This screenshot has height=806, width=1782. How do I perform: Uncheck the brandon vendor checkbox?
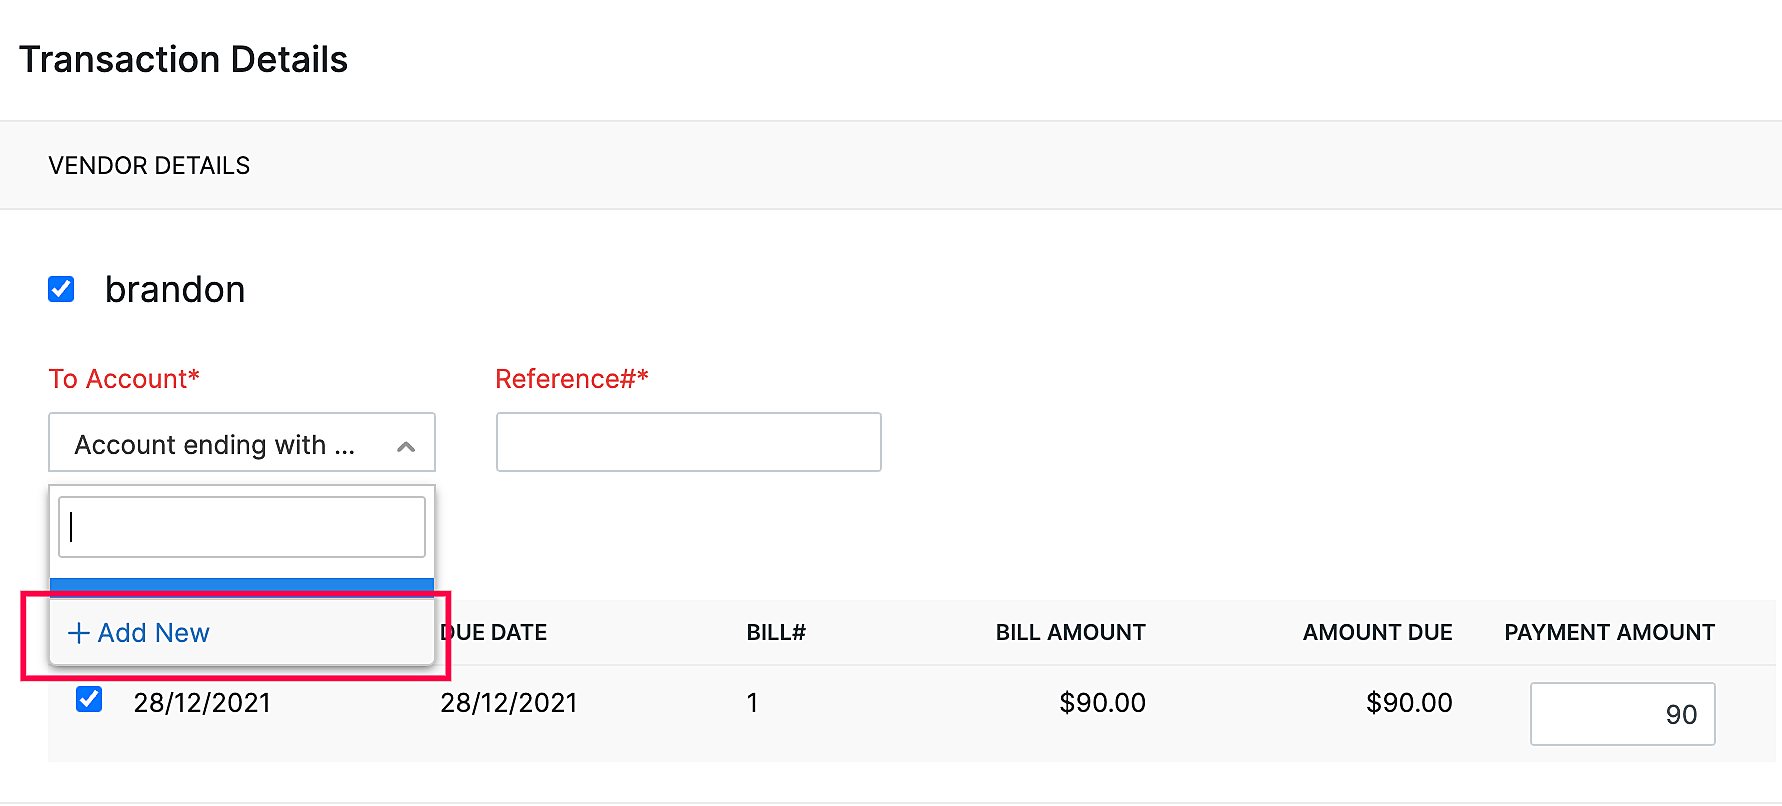[x=61, y=290]
